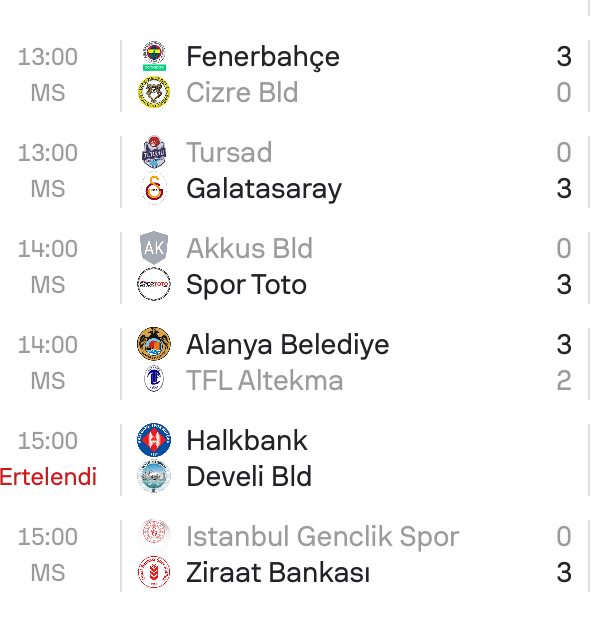Image resolution: width=596 pixels, height=618 pixels.
Task: Open the Alanya Belediye team name
Action: (288, 345)
